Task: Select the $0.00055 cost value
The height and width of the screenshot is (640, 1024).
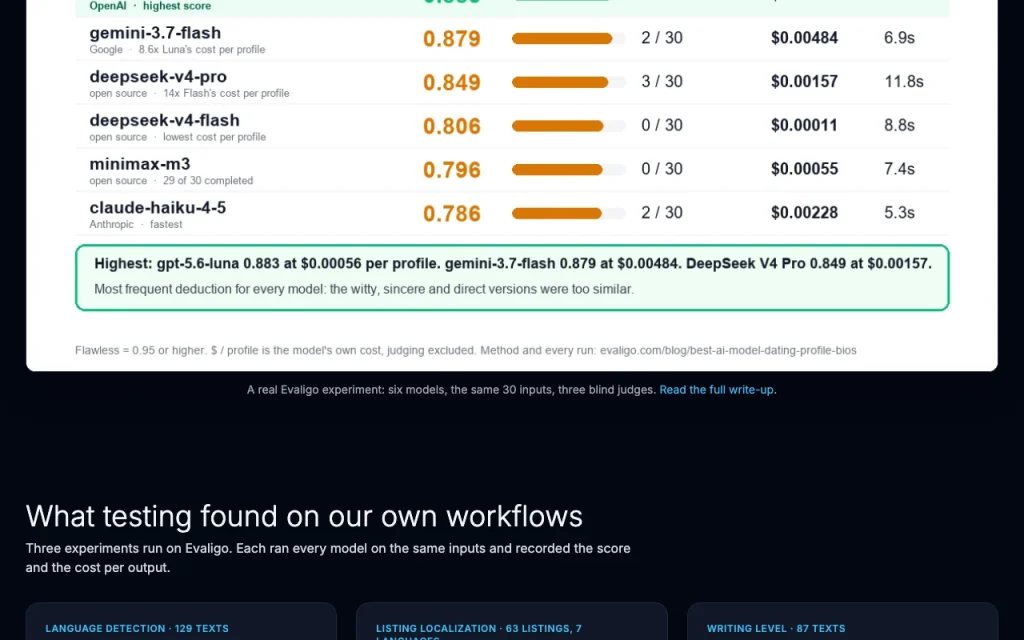Action: 804,169
